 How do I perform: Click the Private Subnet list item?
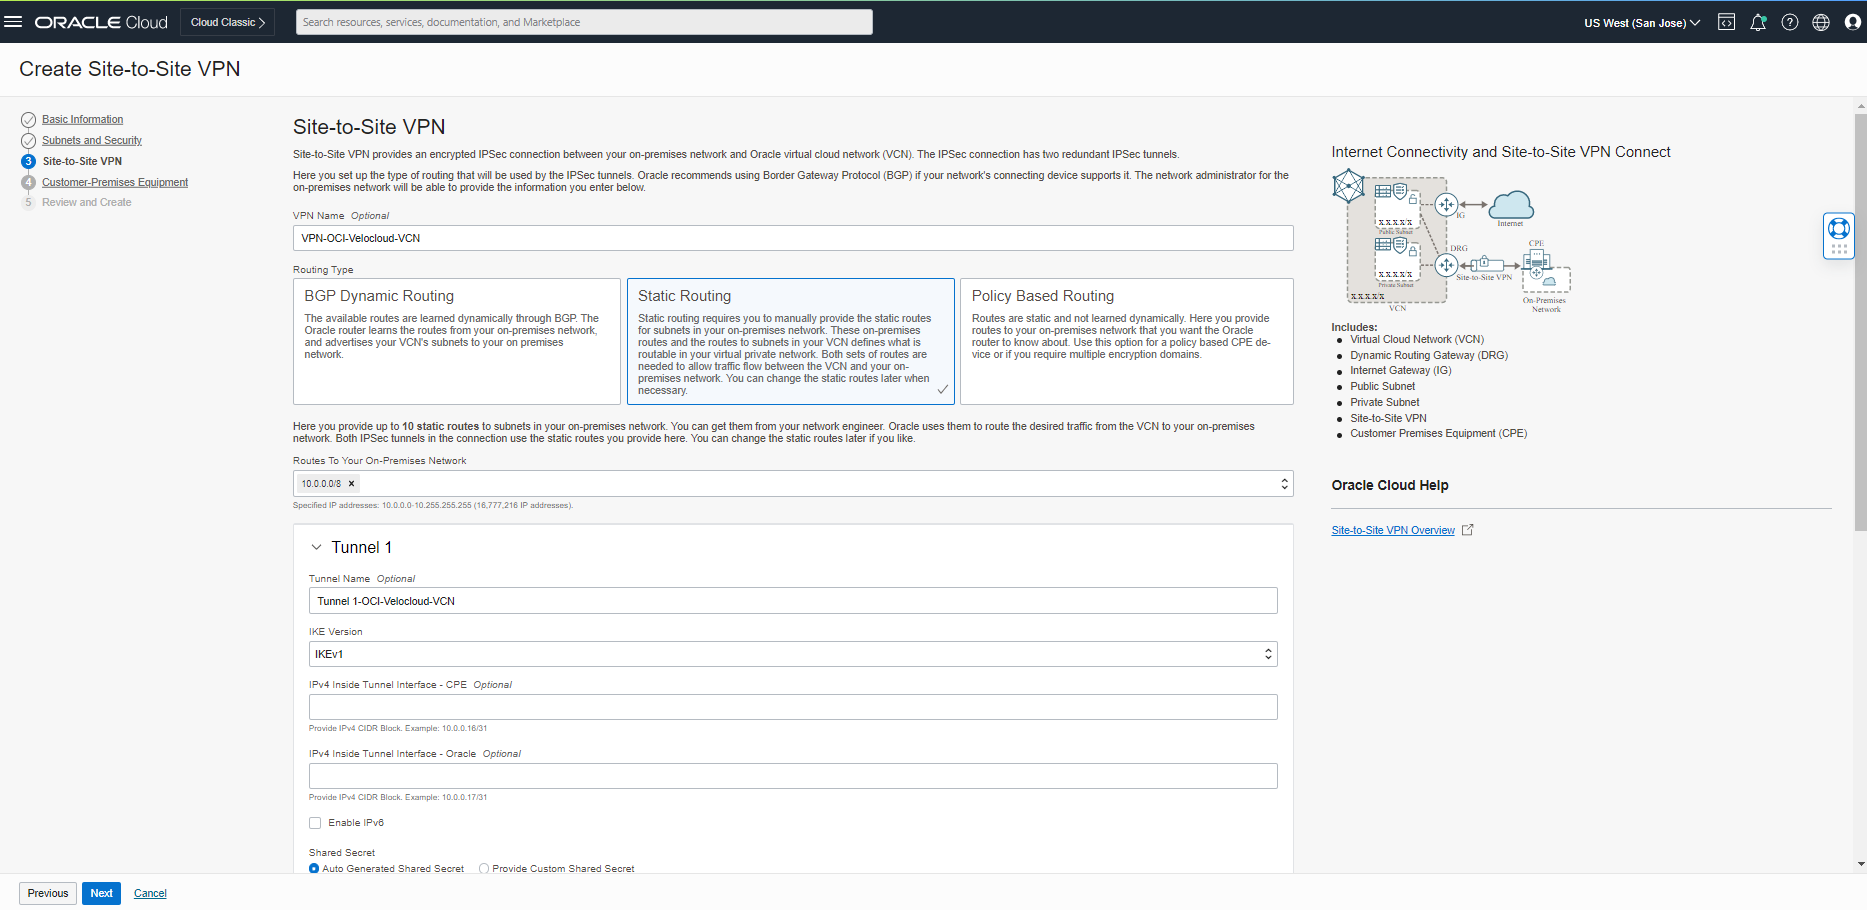click(1385, 403)
